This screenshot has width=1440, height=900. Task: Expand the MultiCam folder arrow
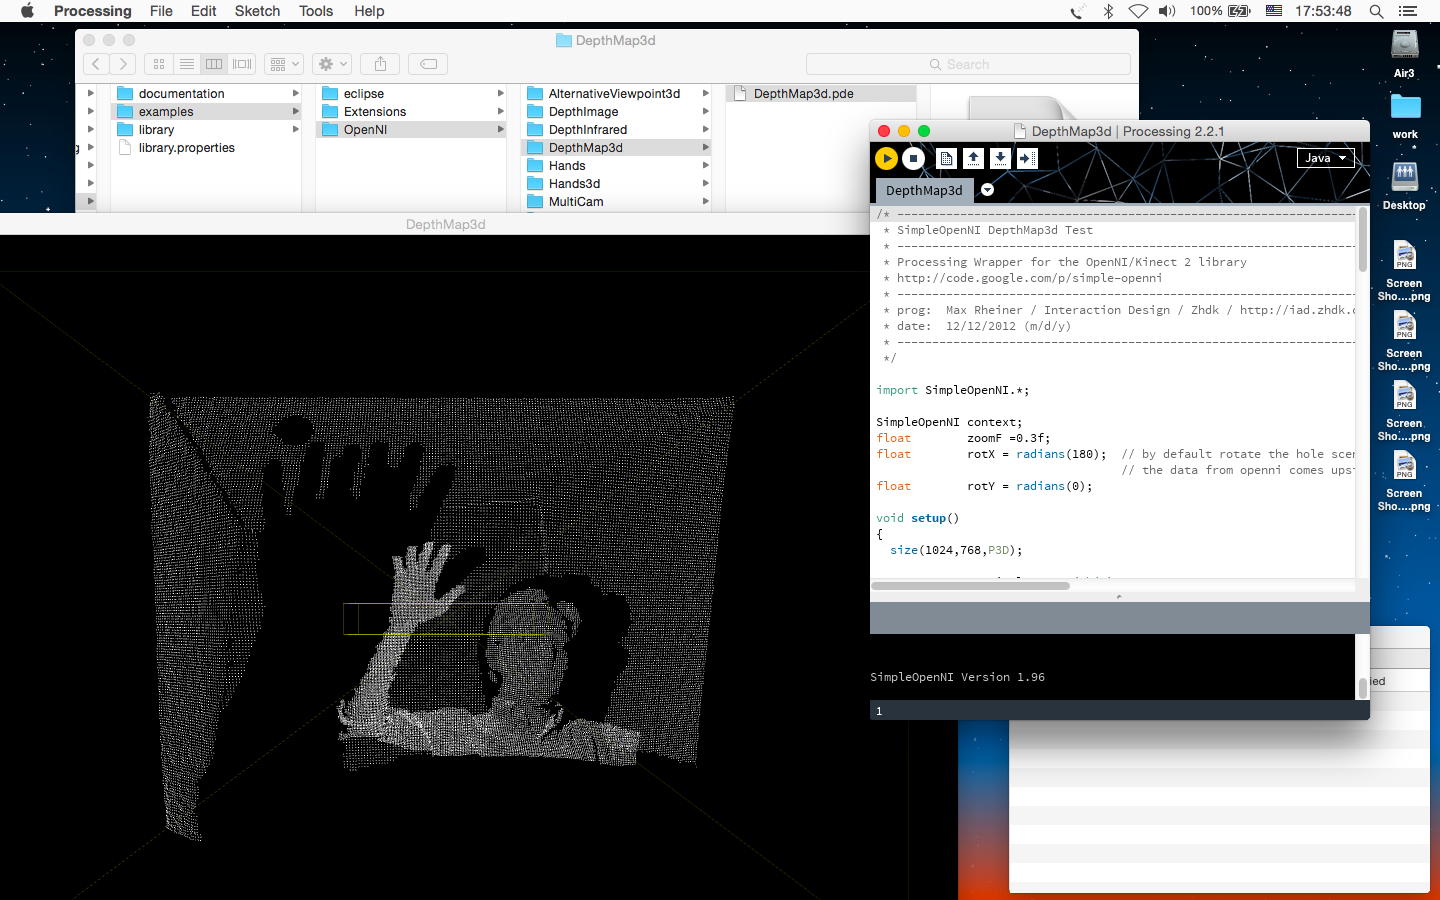705,201
